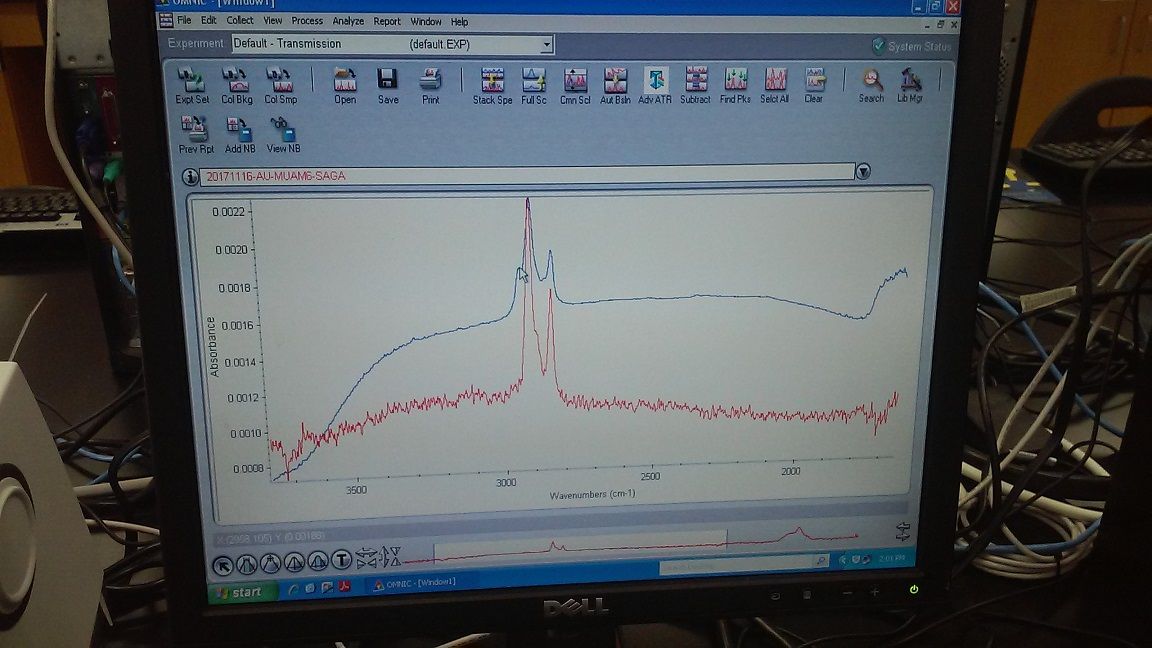This screenshot has width=1152, height=648.
Task: Add to notebook with Add NB
Action: 240,135
